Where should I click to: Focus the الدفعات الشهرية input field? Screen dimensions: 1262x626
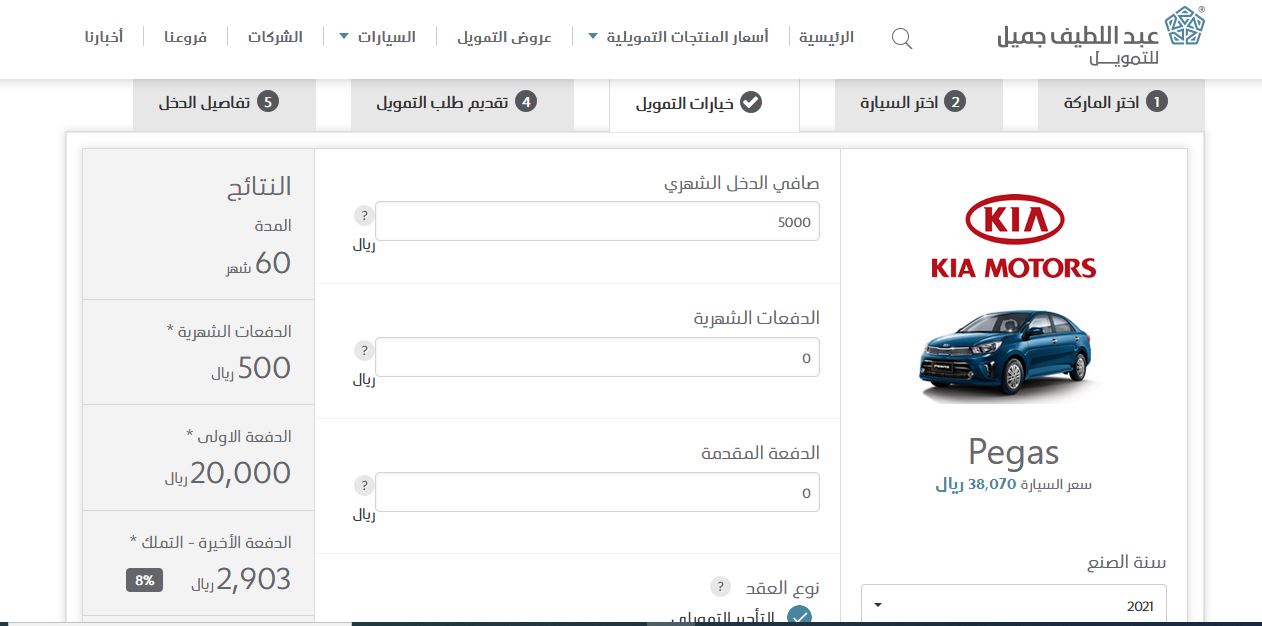click(x=597, y=357)
